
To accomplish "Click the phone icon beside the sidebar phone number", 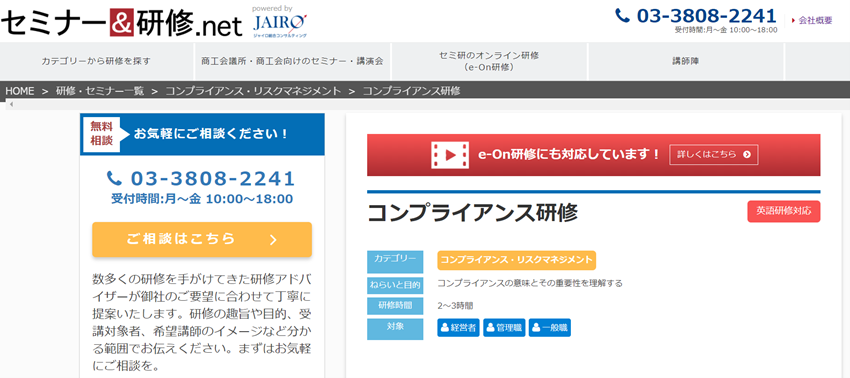I will coord(114,178).
